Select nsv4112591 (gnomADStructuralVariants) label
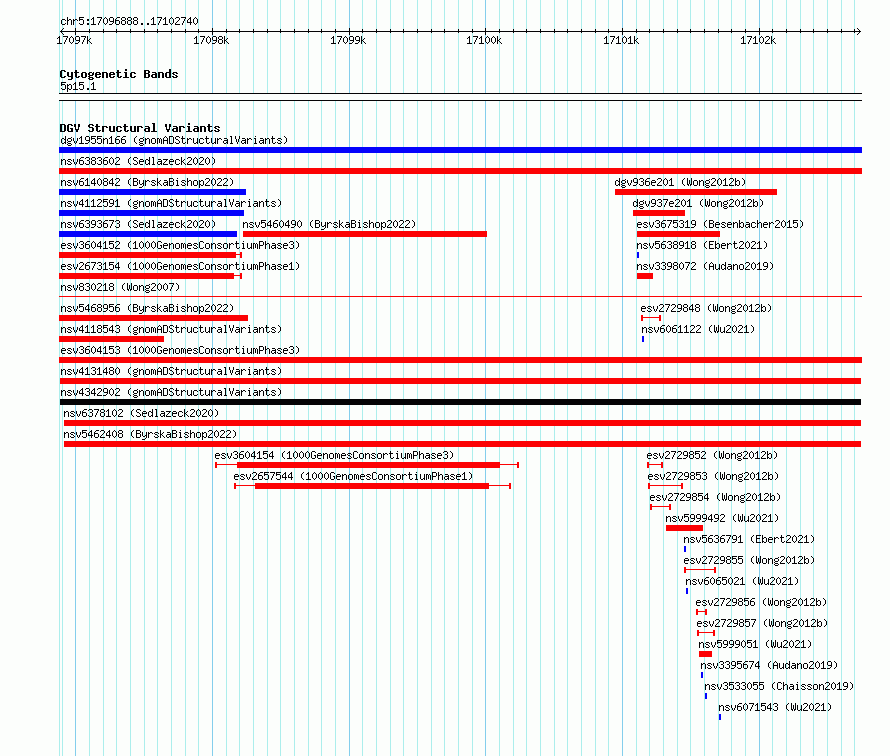 [x=171, y=203]
